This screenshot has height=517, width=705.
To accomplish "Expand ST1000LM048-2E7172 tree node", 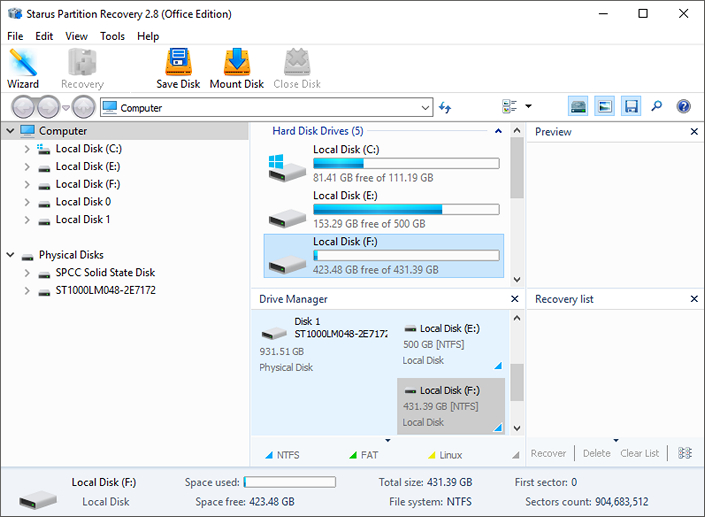I will pos(27,291).
